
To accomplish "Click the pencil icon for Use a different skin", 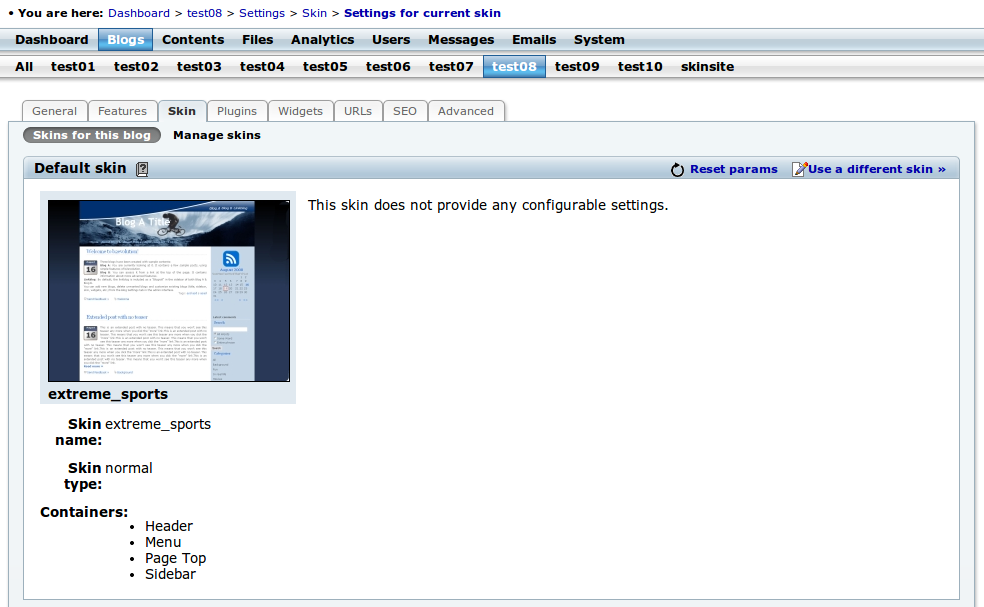I will pyautogui.click(x=799, y=169).
